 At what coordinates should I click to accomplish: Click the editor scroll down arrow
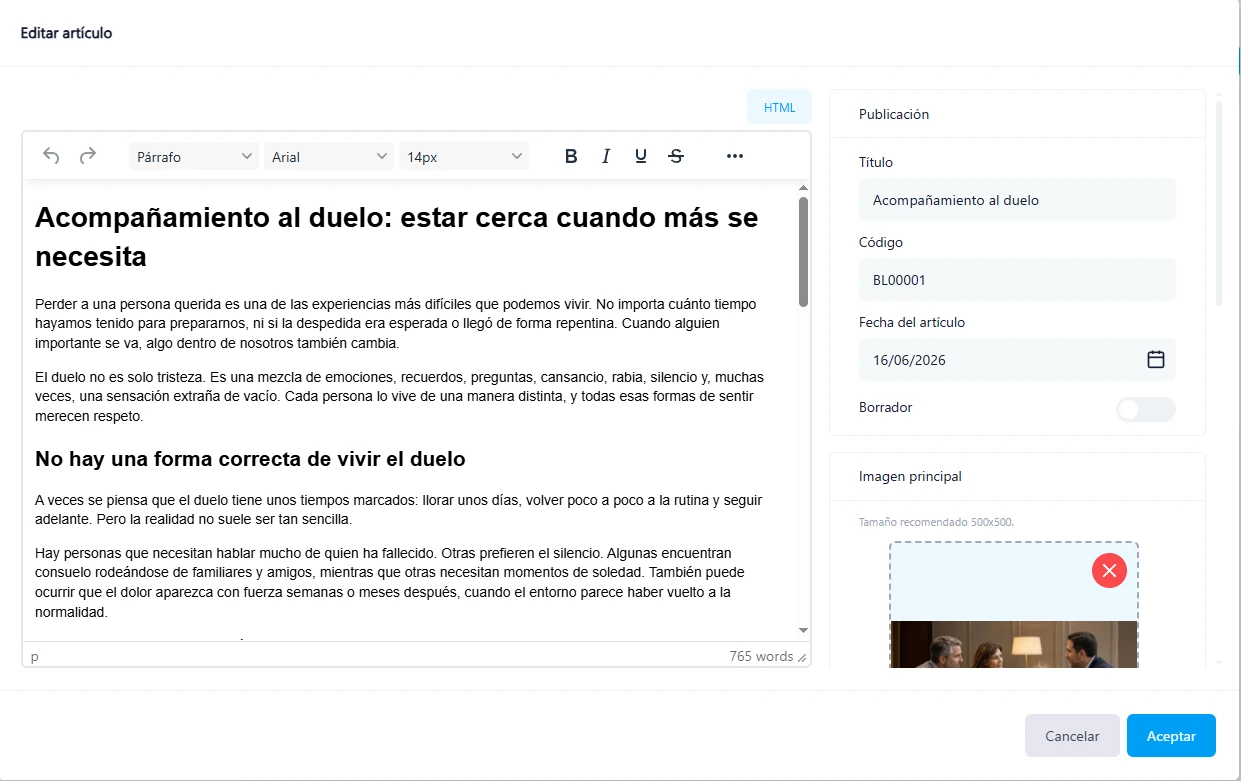(803, 630)
